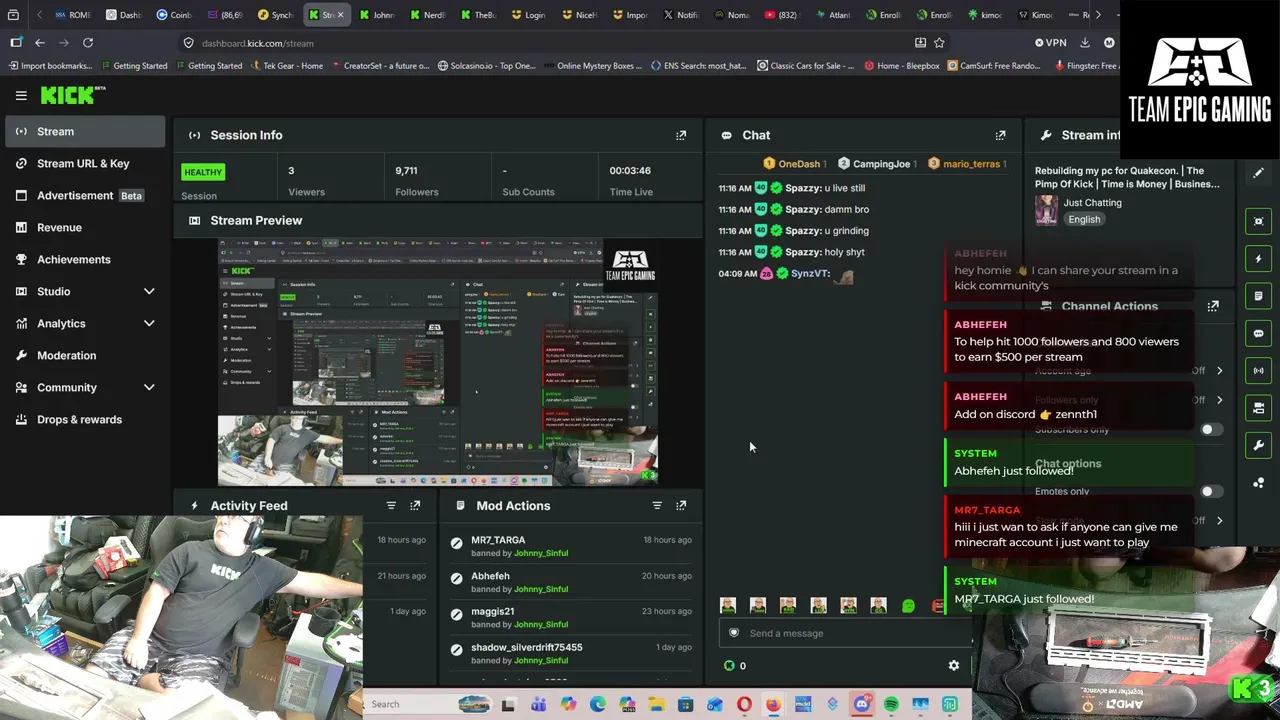The width and height of the screenshot is (1280, 720).
Task: Pop out the Session Info panel
Action: (681, 135)
